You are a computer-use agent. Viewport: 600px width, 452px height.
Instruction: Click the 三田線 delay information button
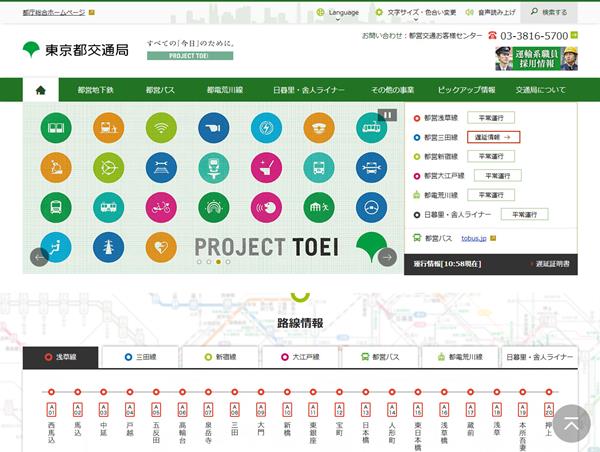(493, 137)
